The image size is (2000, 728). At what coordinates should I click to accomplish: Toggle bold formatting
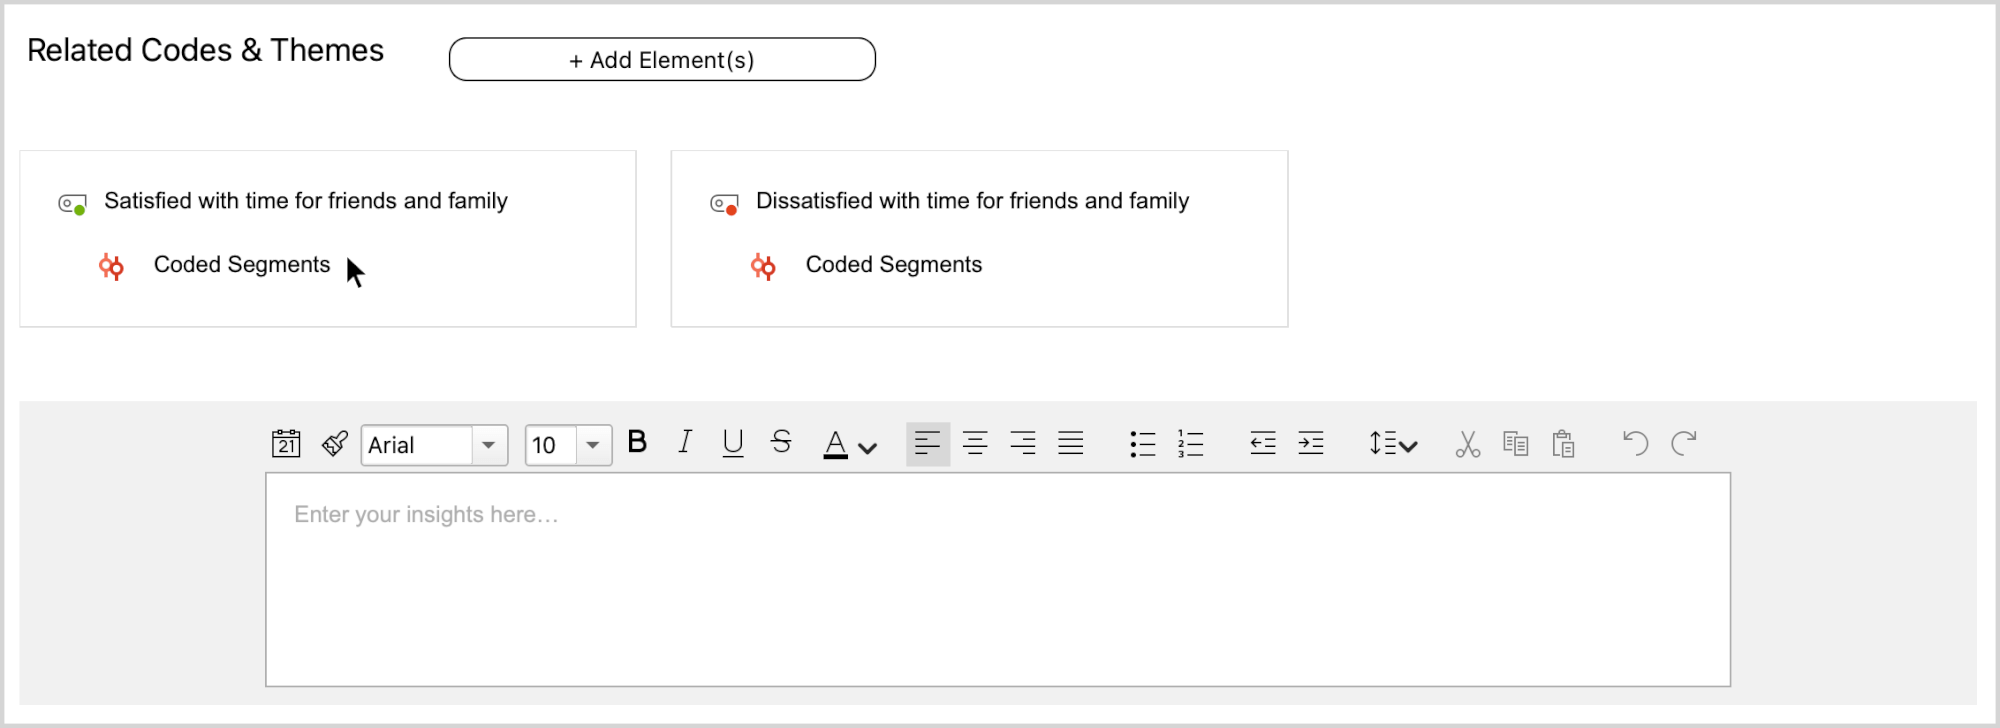(x=637, y=442)
